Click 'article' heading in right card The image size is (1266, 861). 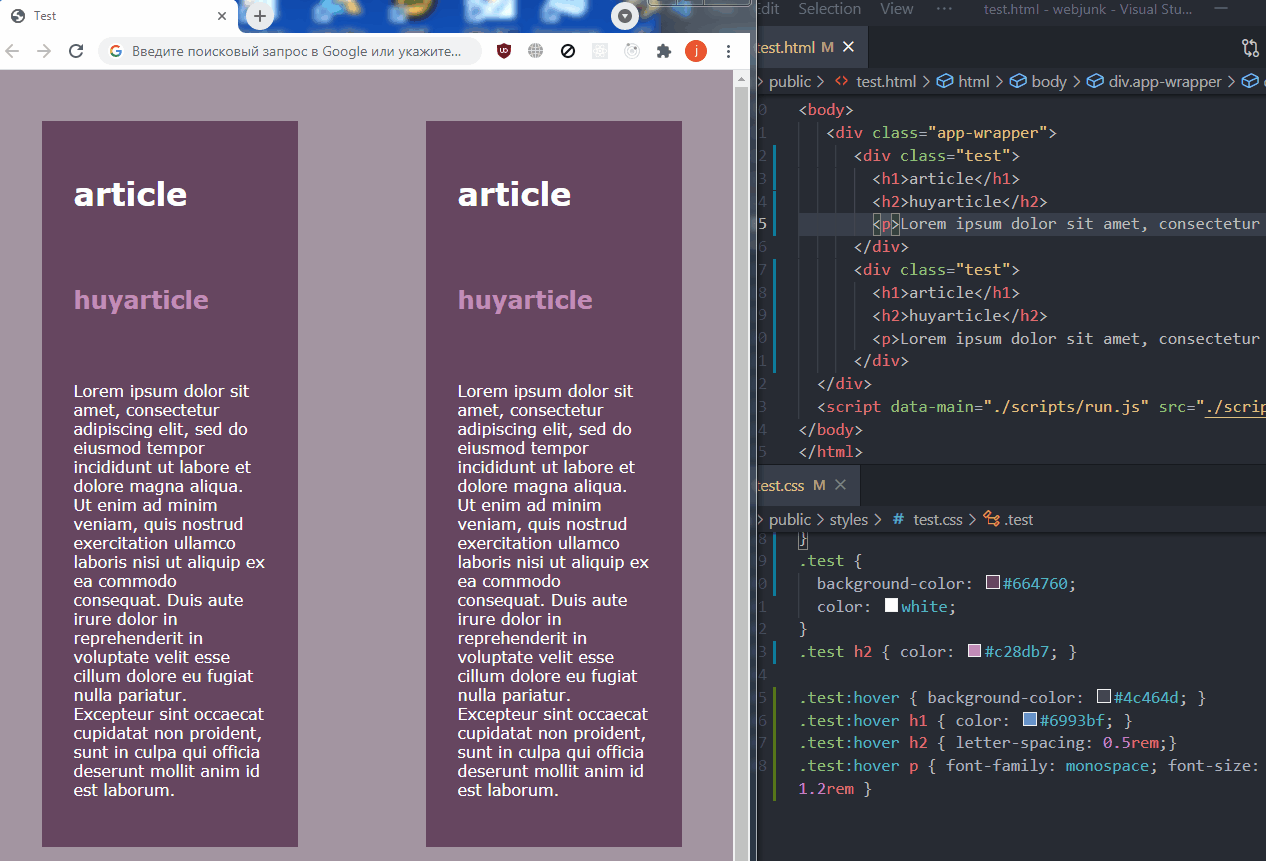coord(514,194)
